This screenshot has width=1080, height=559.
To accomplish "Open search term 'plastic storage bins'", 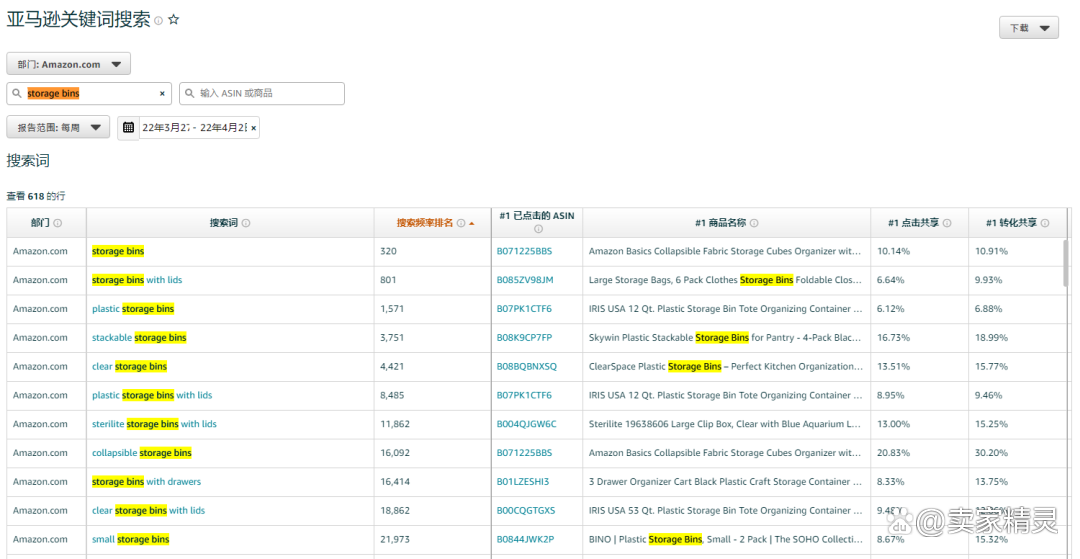I will 133,309.
